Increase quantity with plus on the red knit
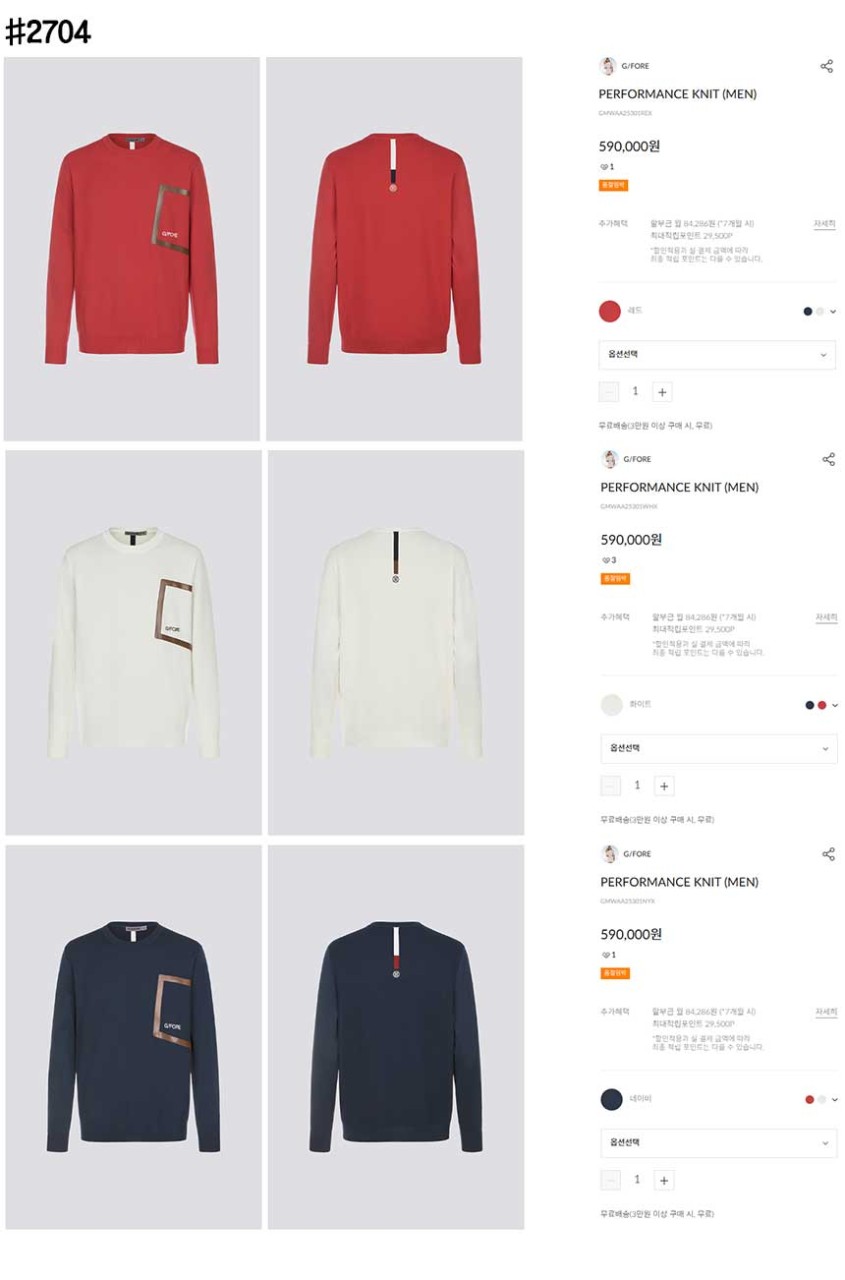The height and width of the screenshot is (1280, 845). click(662, 392)
